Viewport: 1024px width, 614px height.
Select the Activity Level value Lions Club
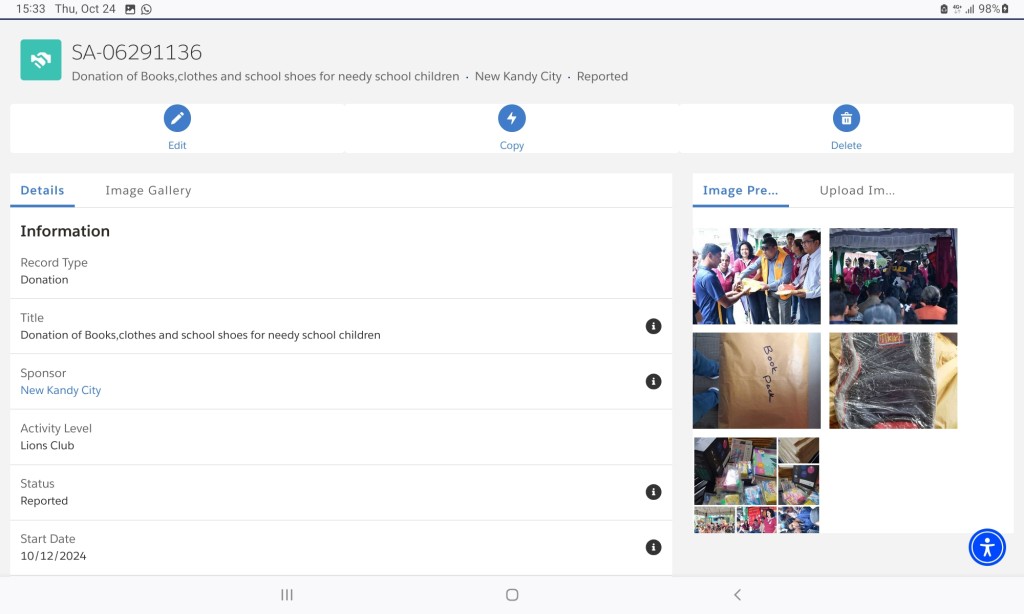(47, 445)
